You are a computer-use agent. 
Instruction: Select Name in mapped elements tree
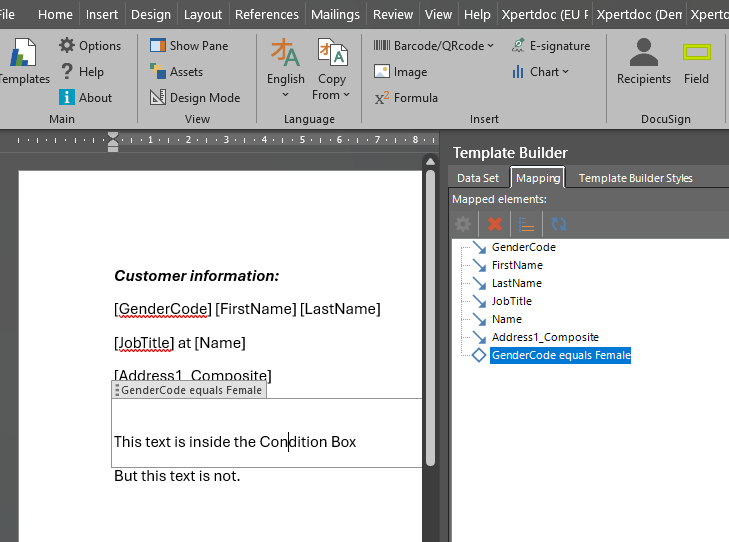pos(507,319)
